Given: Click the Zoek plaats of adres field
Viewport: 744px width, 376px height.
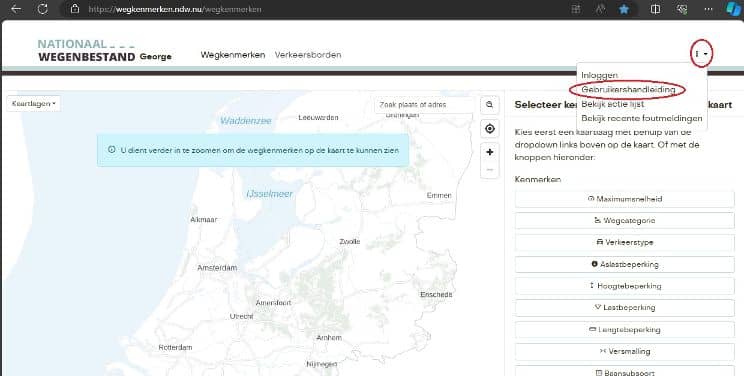Looking at the screenshot, I should click(x=424, y=105).
